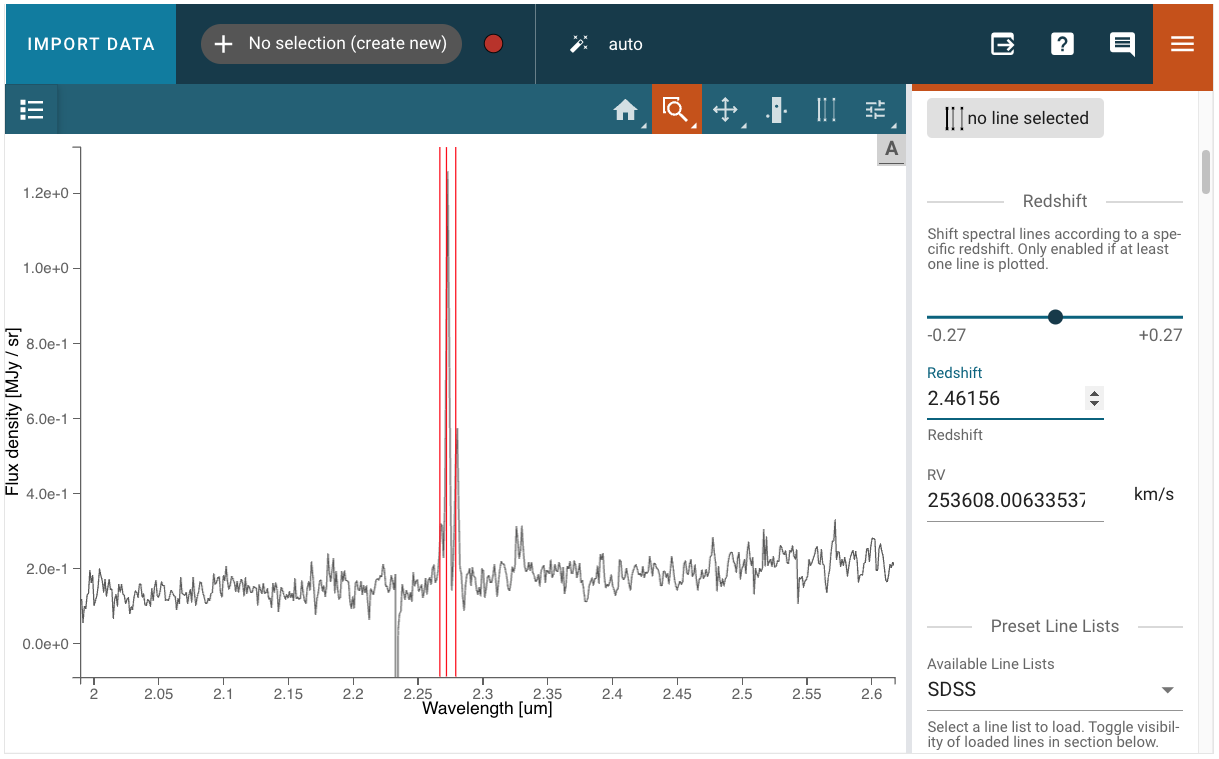Toggle layer A legend label
Image resolution: width=1219 pixels, height=759 pixels.
click(x=891, y=149)
